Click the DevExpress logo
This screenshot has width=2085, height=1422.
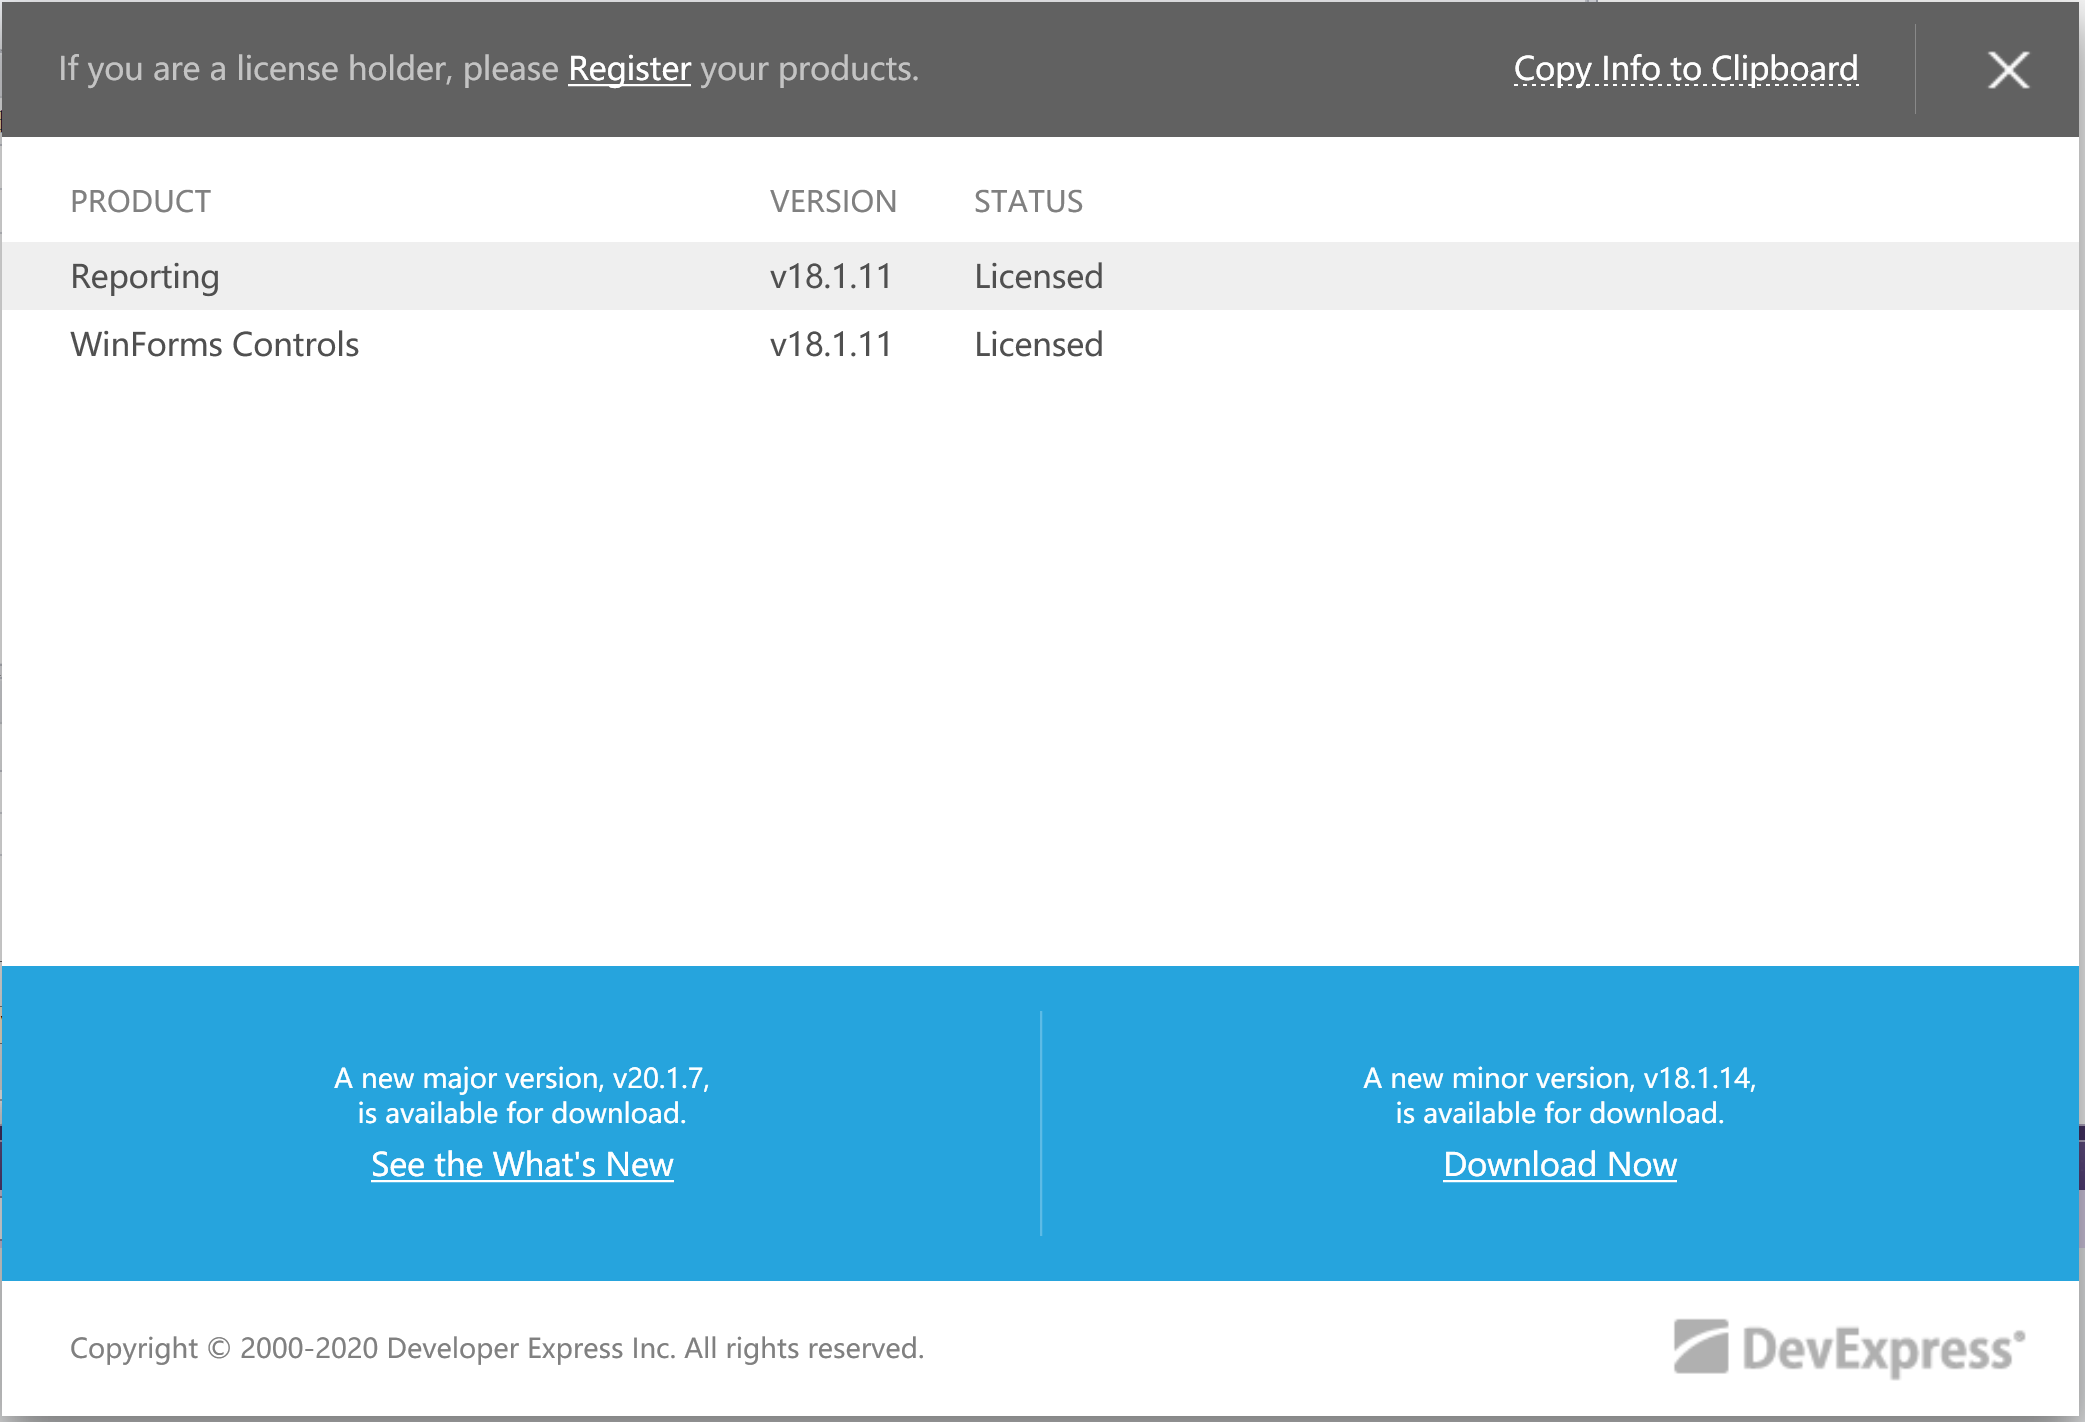(1849, 1348)
